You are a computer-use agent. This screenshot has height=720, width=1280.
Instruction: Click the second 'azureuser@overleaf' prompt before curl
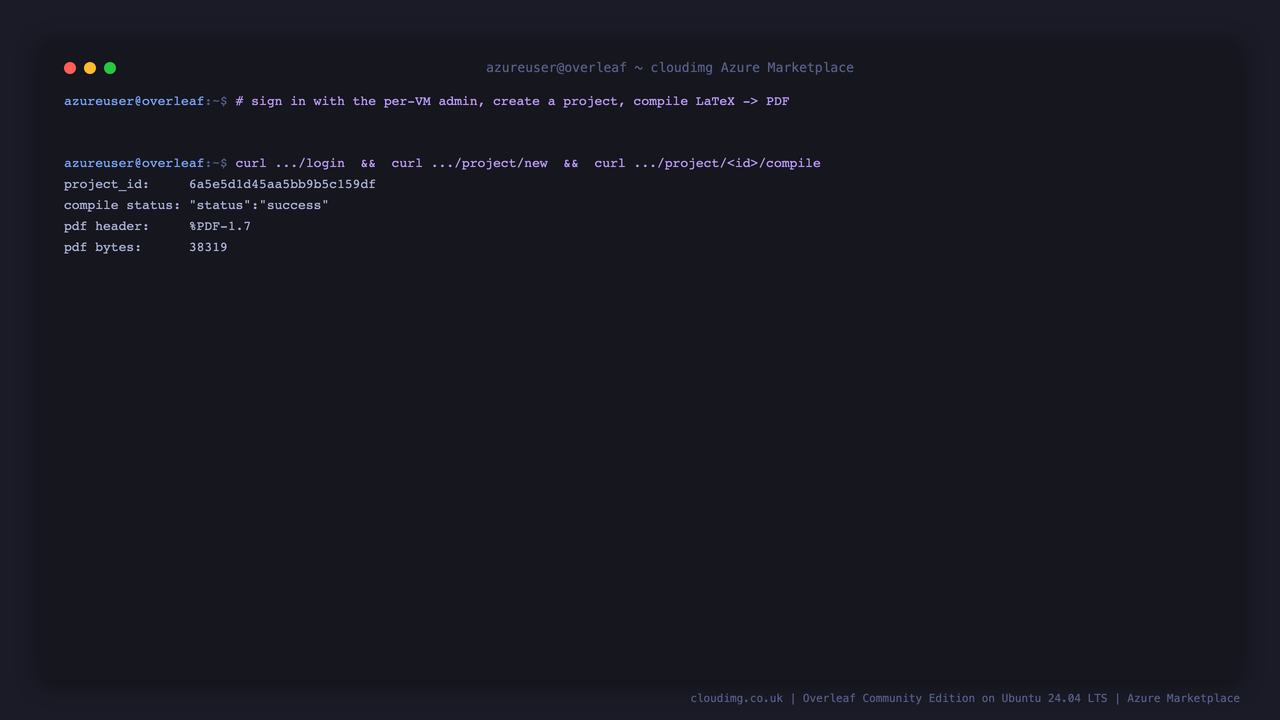coord(134,163)
